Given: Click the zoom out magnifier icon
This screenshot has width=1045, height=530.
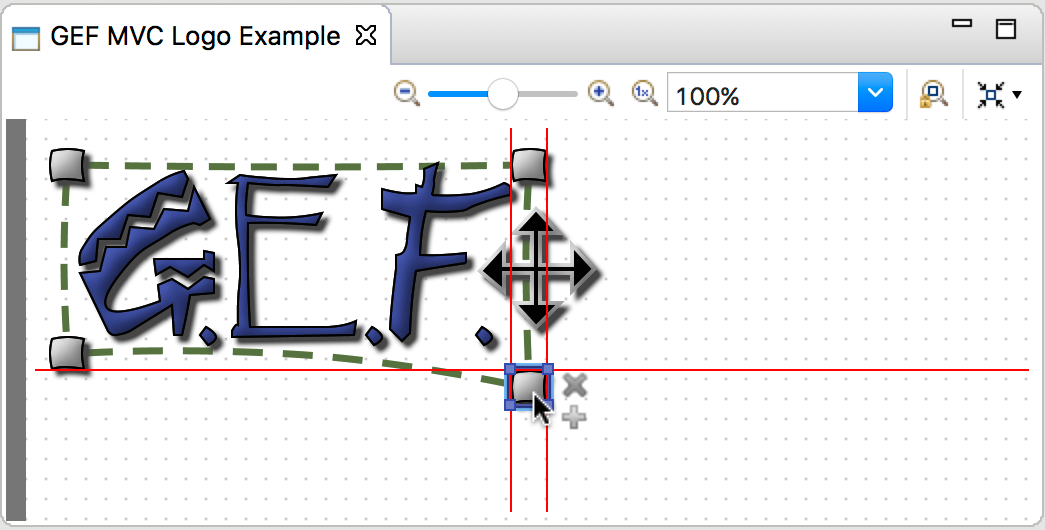Looking at the screenshot, I should 407,93.
